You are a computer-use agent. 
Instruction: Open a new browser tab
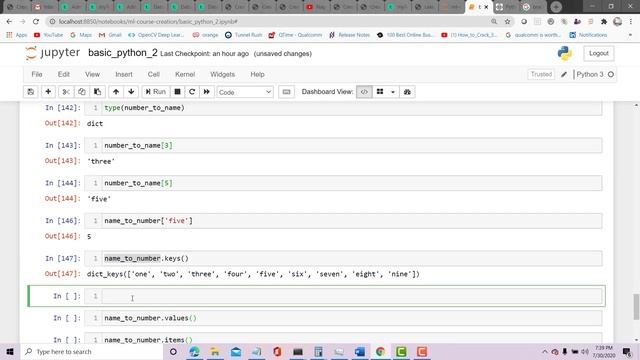pos(556,7)
